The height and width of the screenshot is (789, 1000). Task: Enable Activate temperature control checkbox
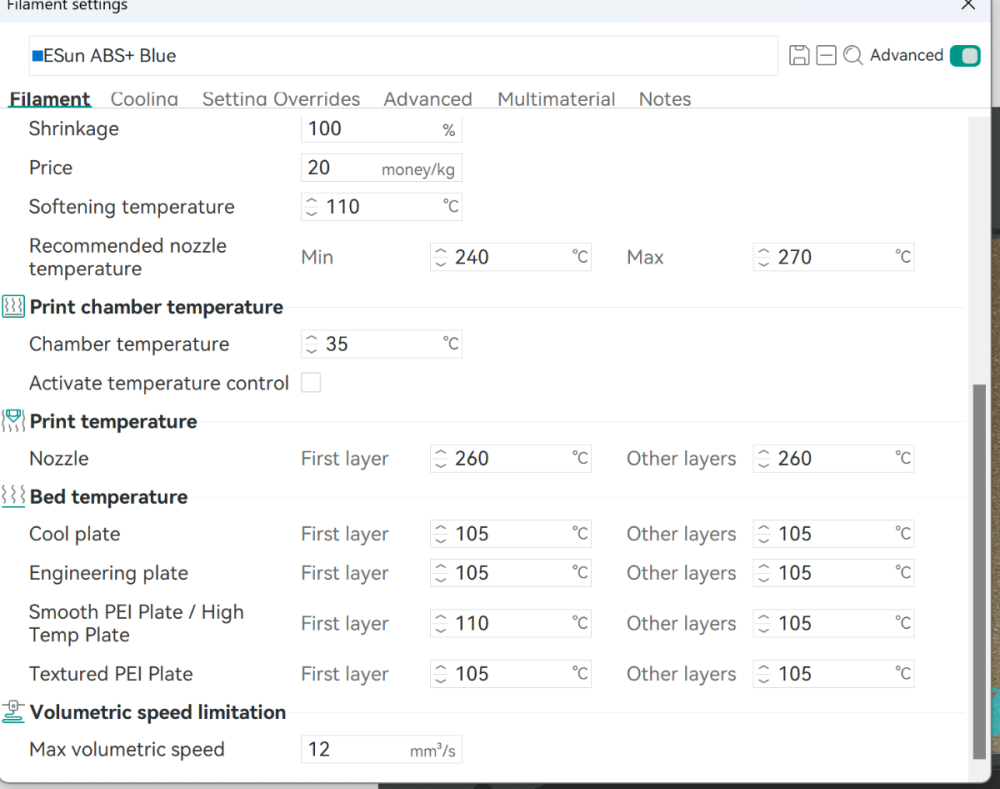tap(311, 383)
